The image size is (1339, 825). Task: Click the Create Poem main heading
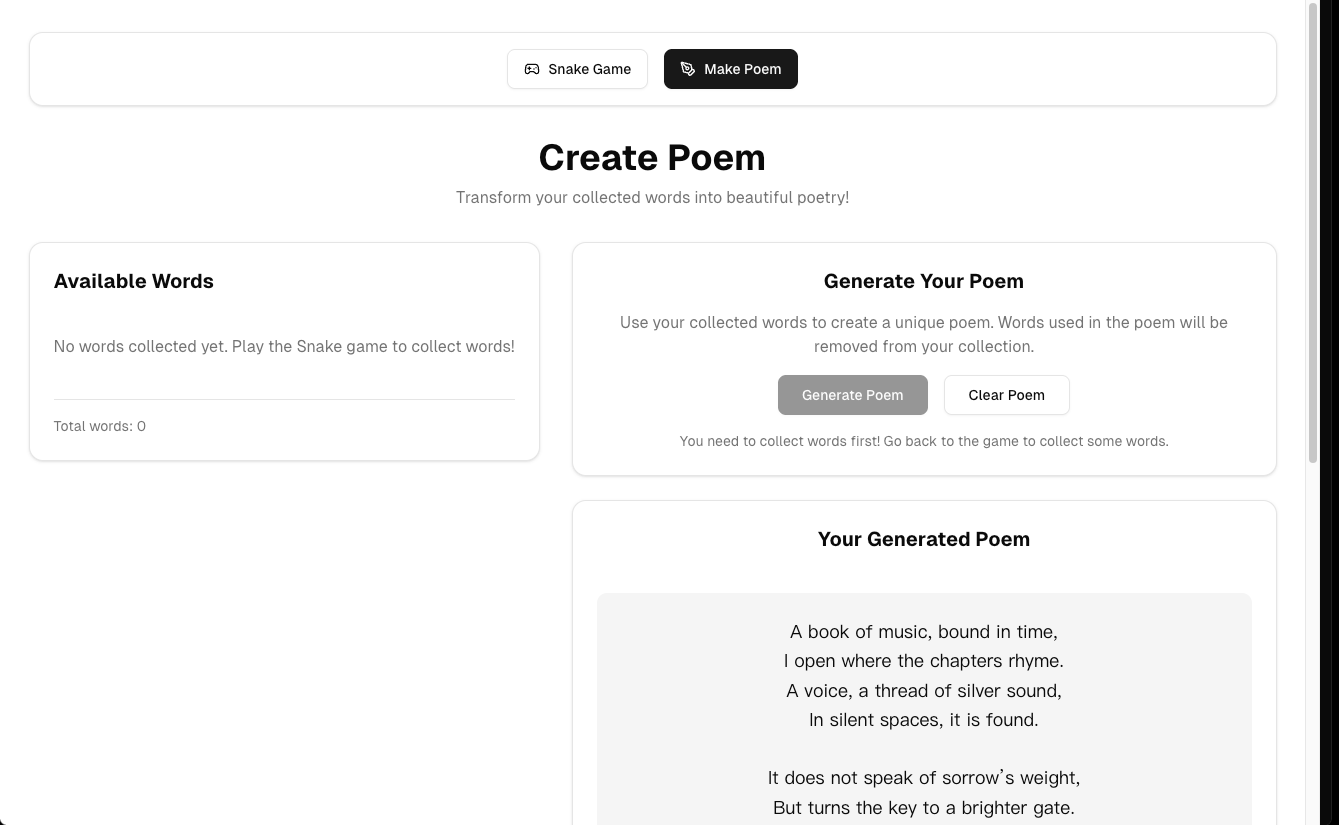tap(652, 158)
